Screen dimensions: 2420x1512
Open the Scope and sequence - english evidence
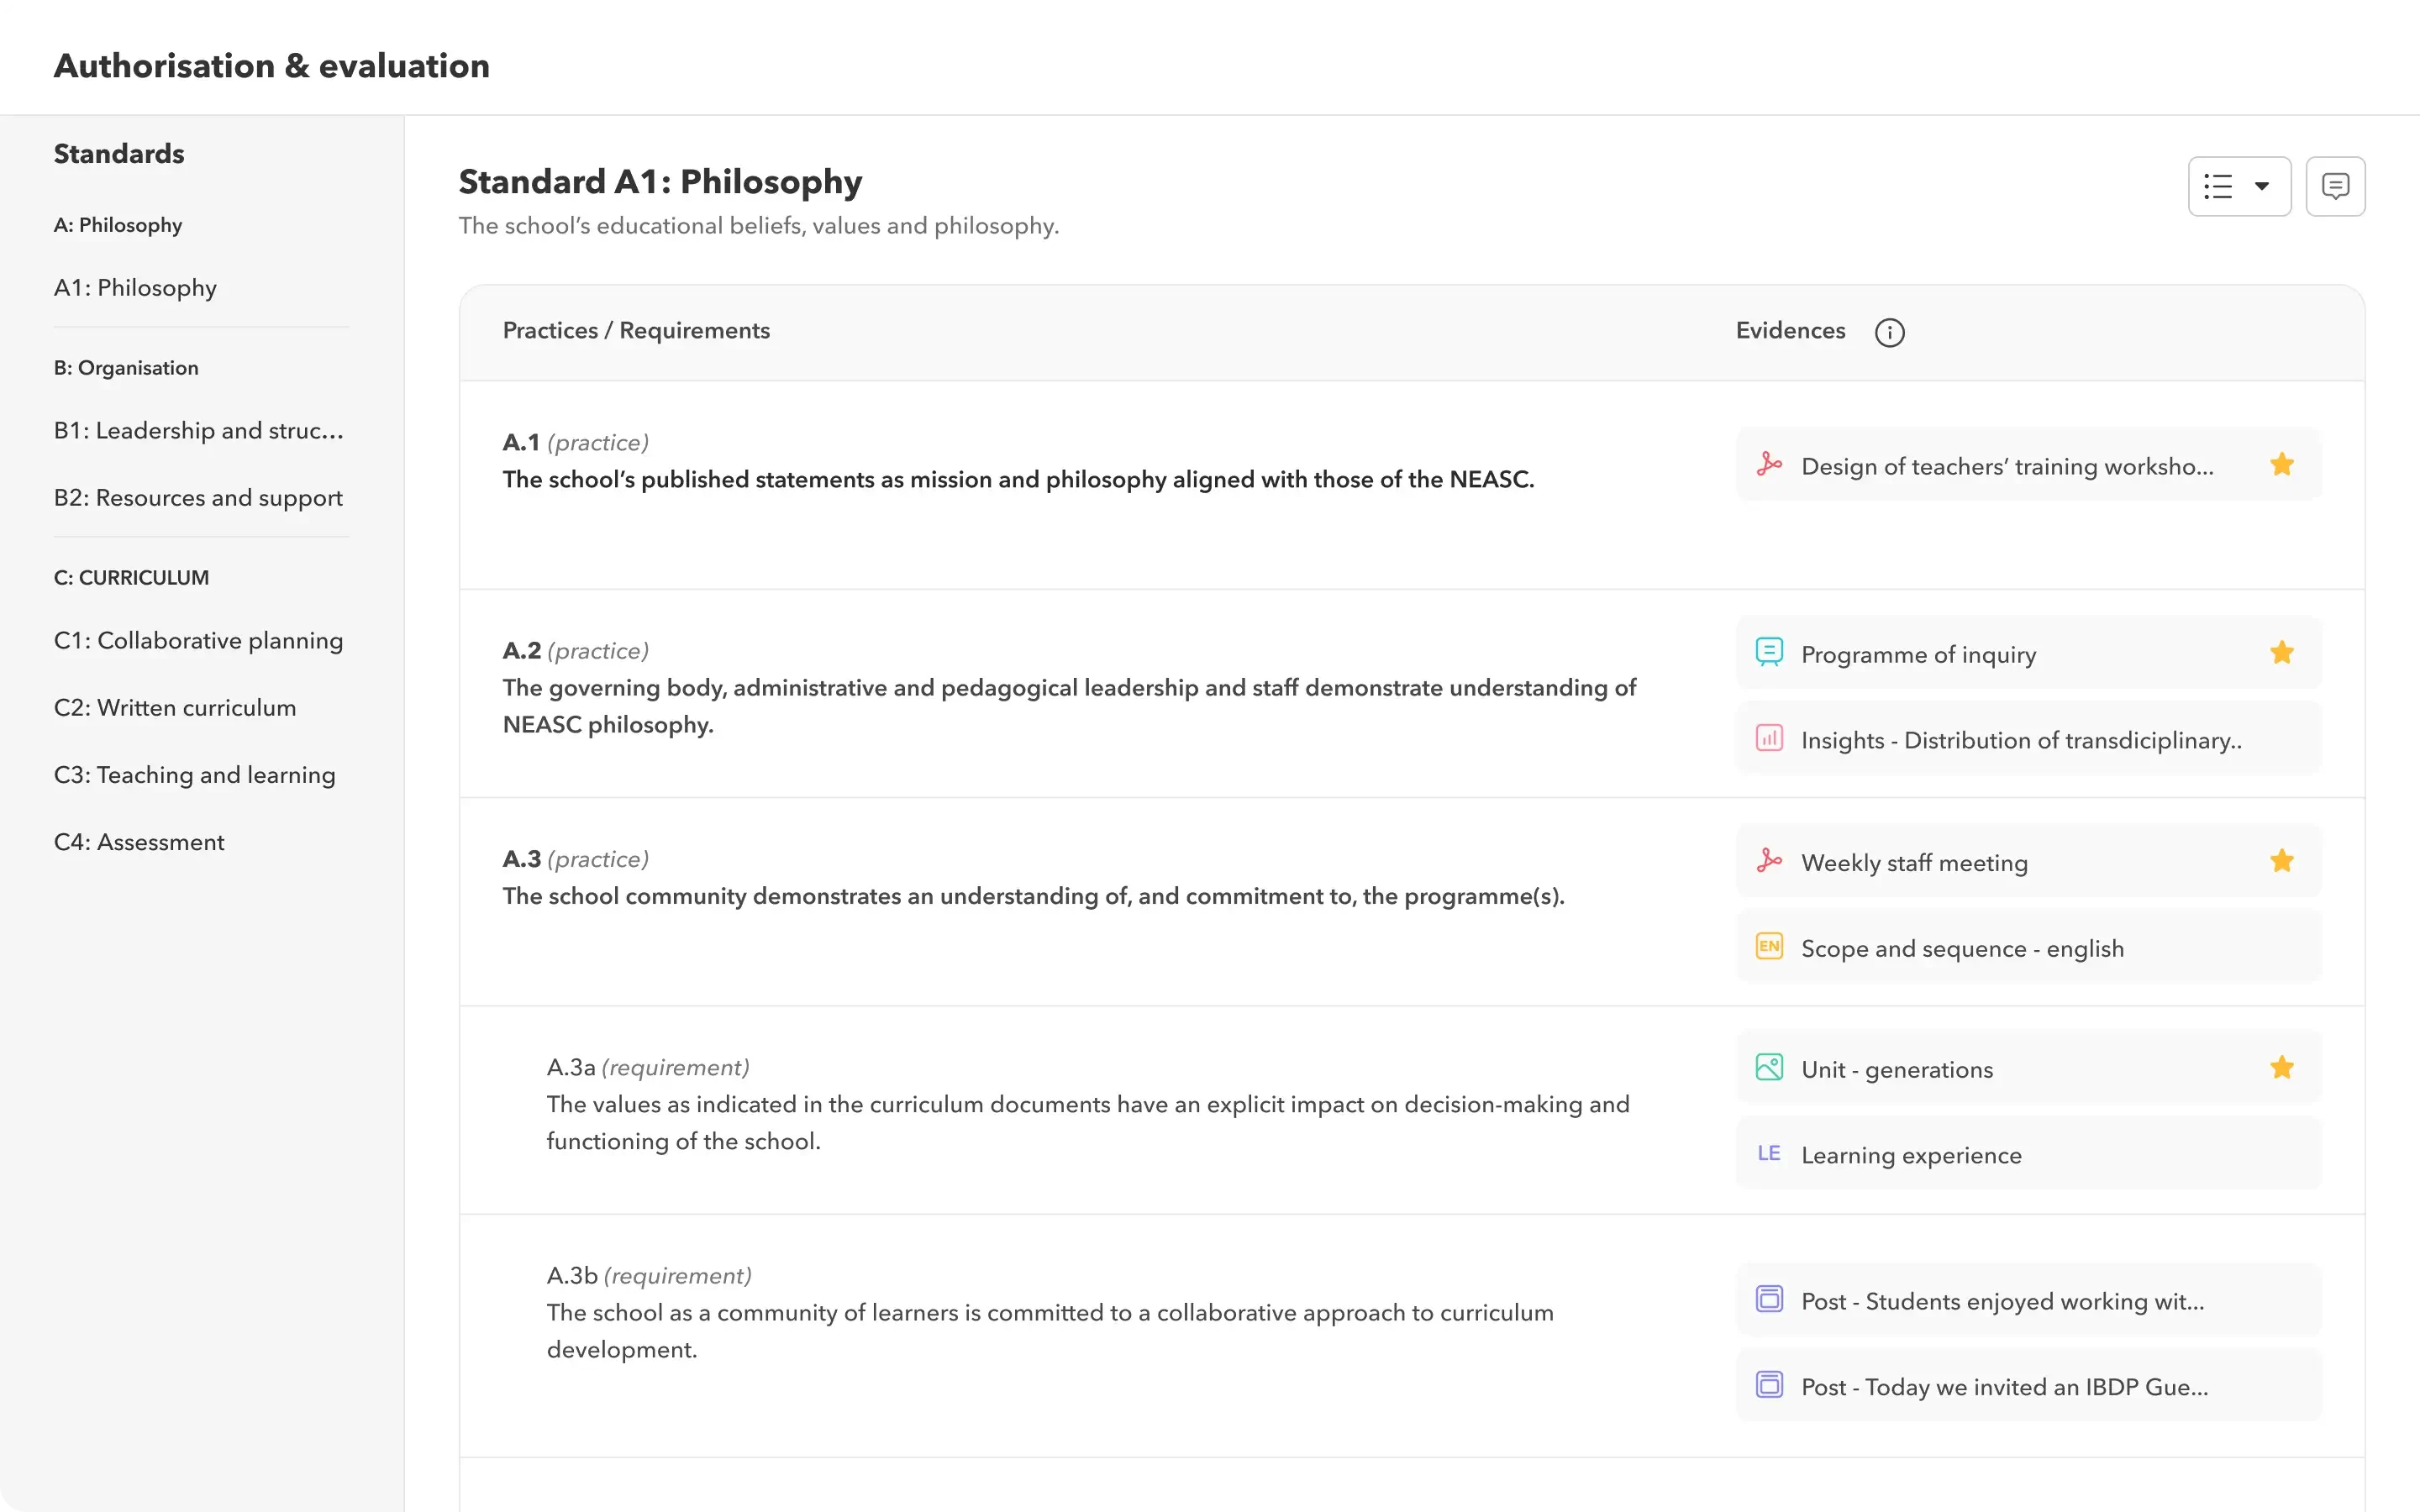1962,947
